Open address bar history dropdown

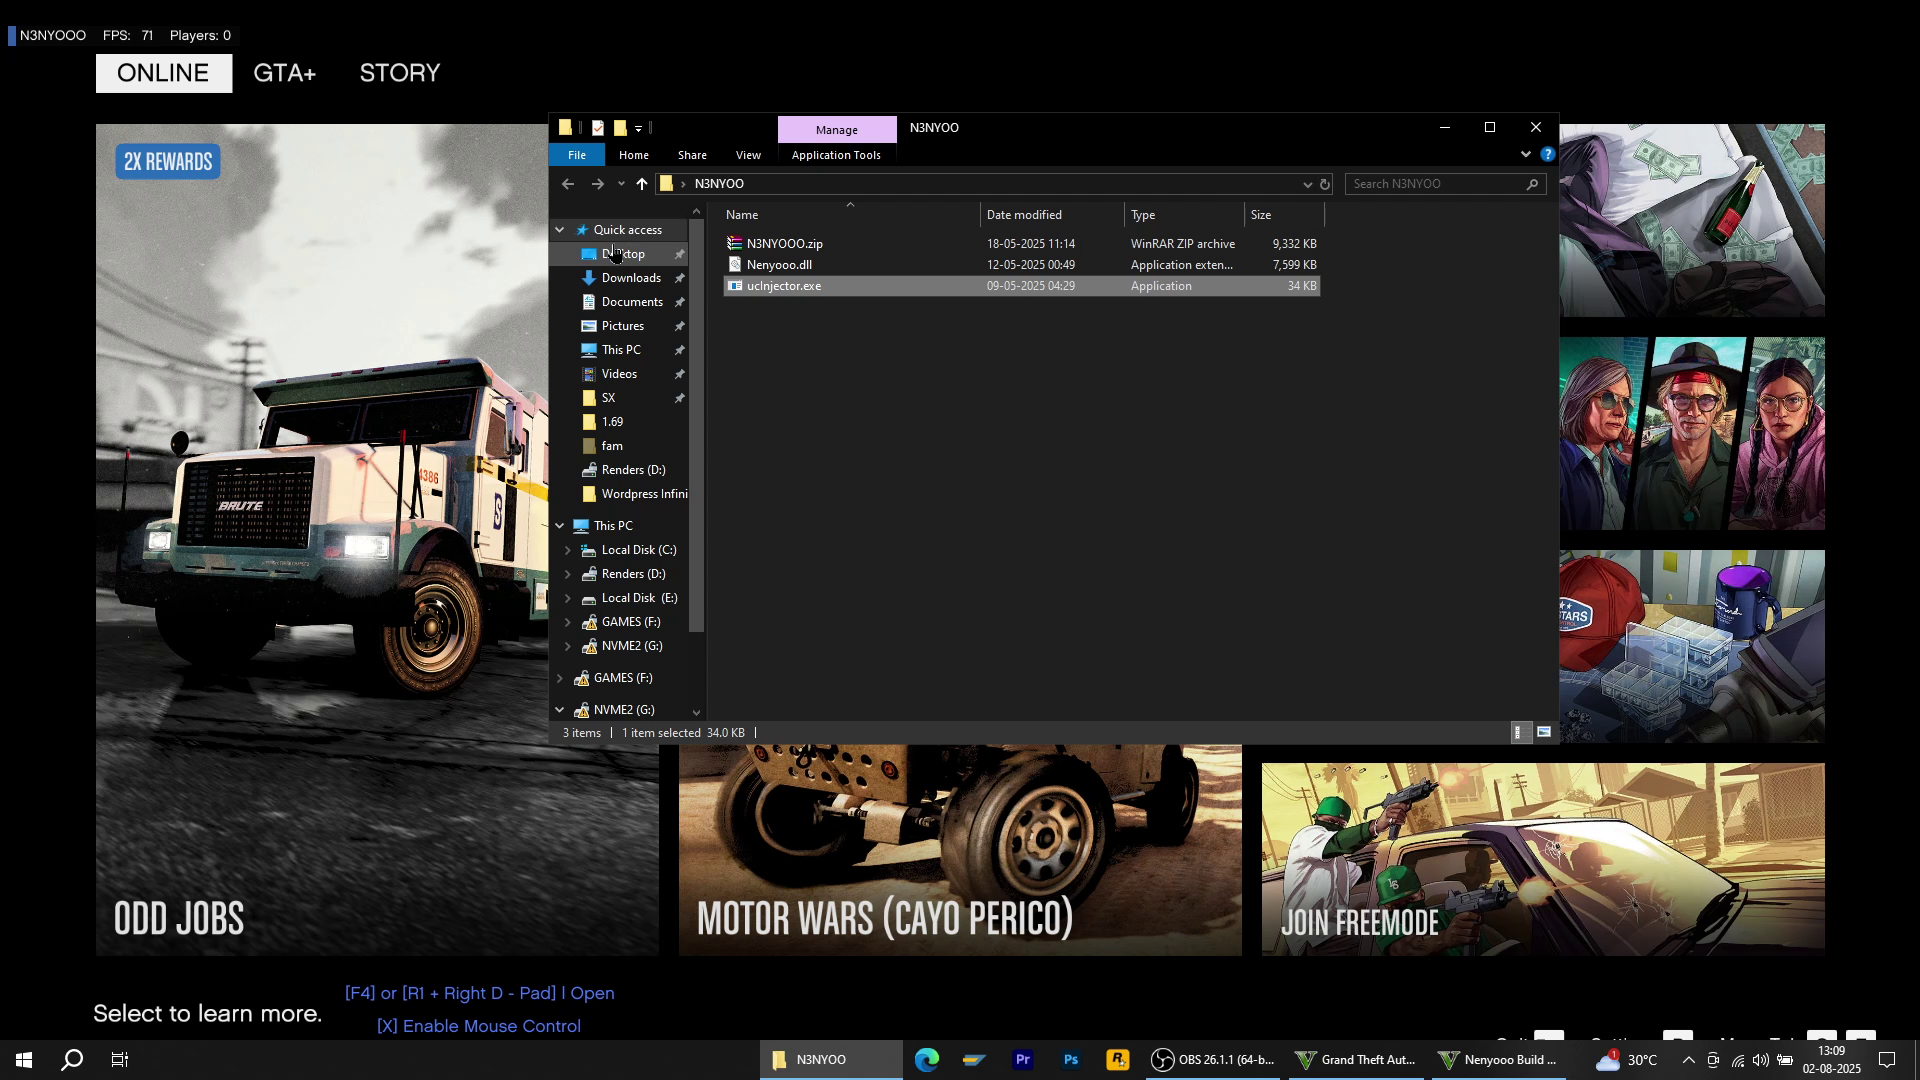pos(1307,184)
